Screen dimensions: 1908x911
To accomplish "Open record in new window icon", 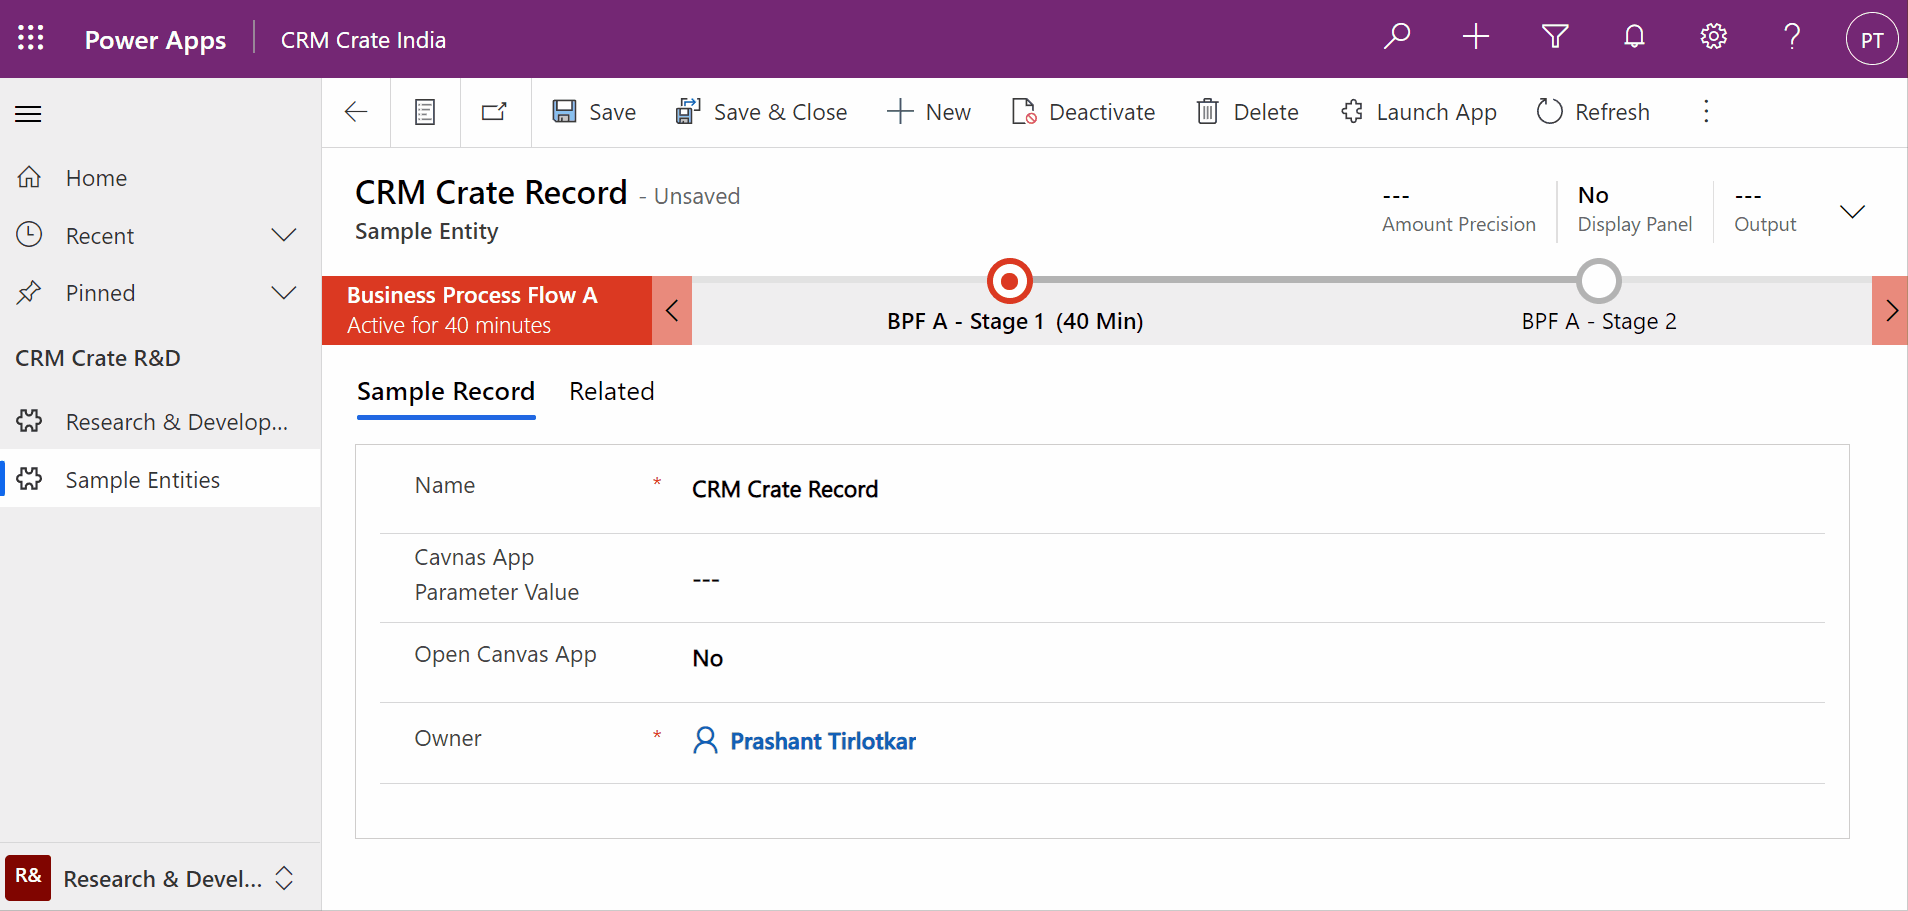I will click(494, 112).
